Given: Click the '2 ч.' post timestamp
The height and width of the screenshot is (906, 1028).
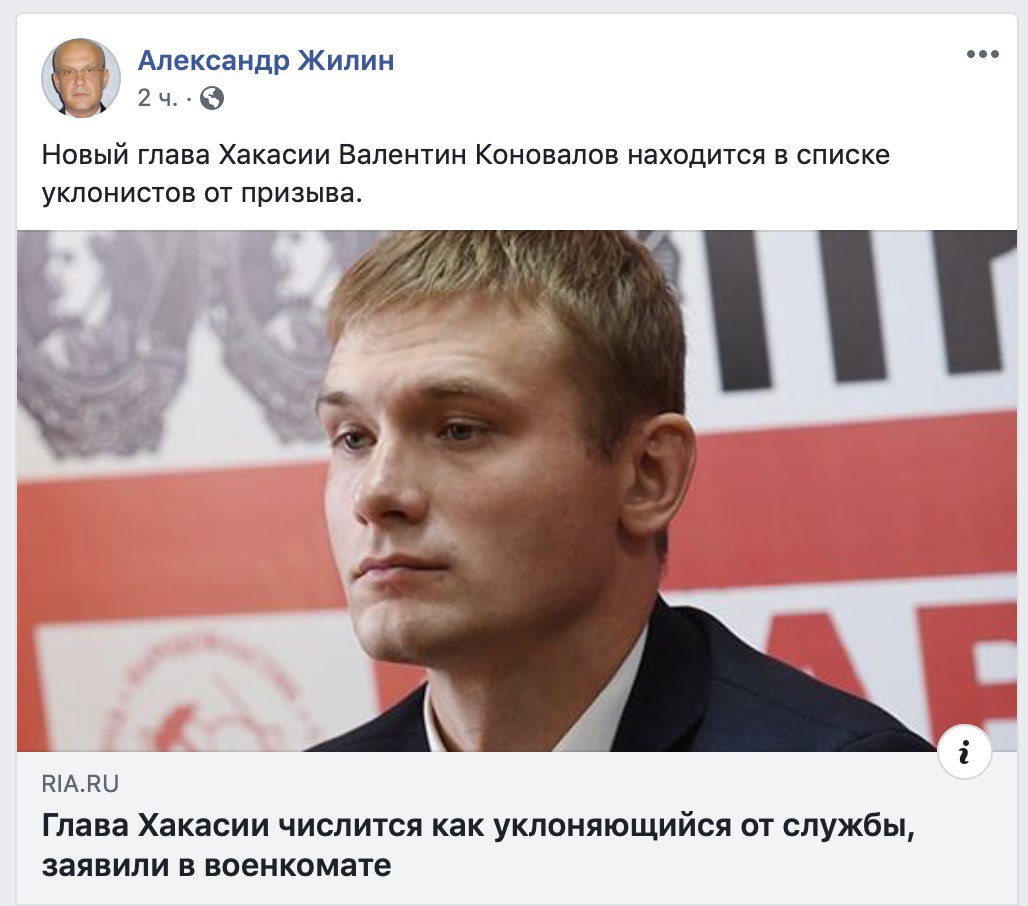Looking at the screenshot, I should point(157,98).
